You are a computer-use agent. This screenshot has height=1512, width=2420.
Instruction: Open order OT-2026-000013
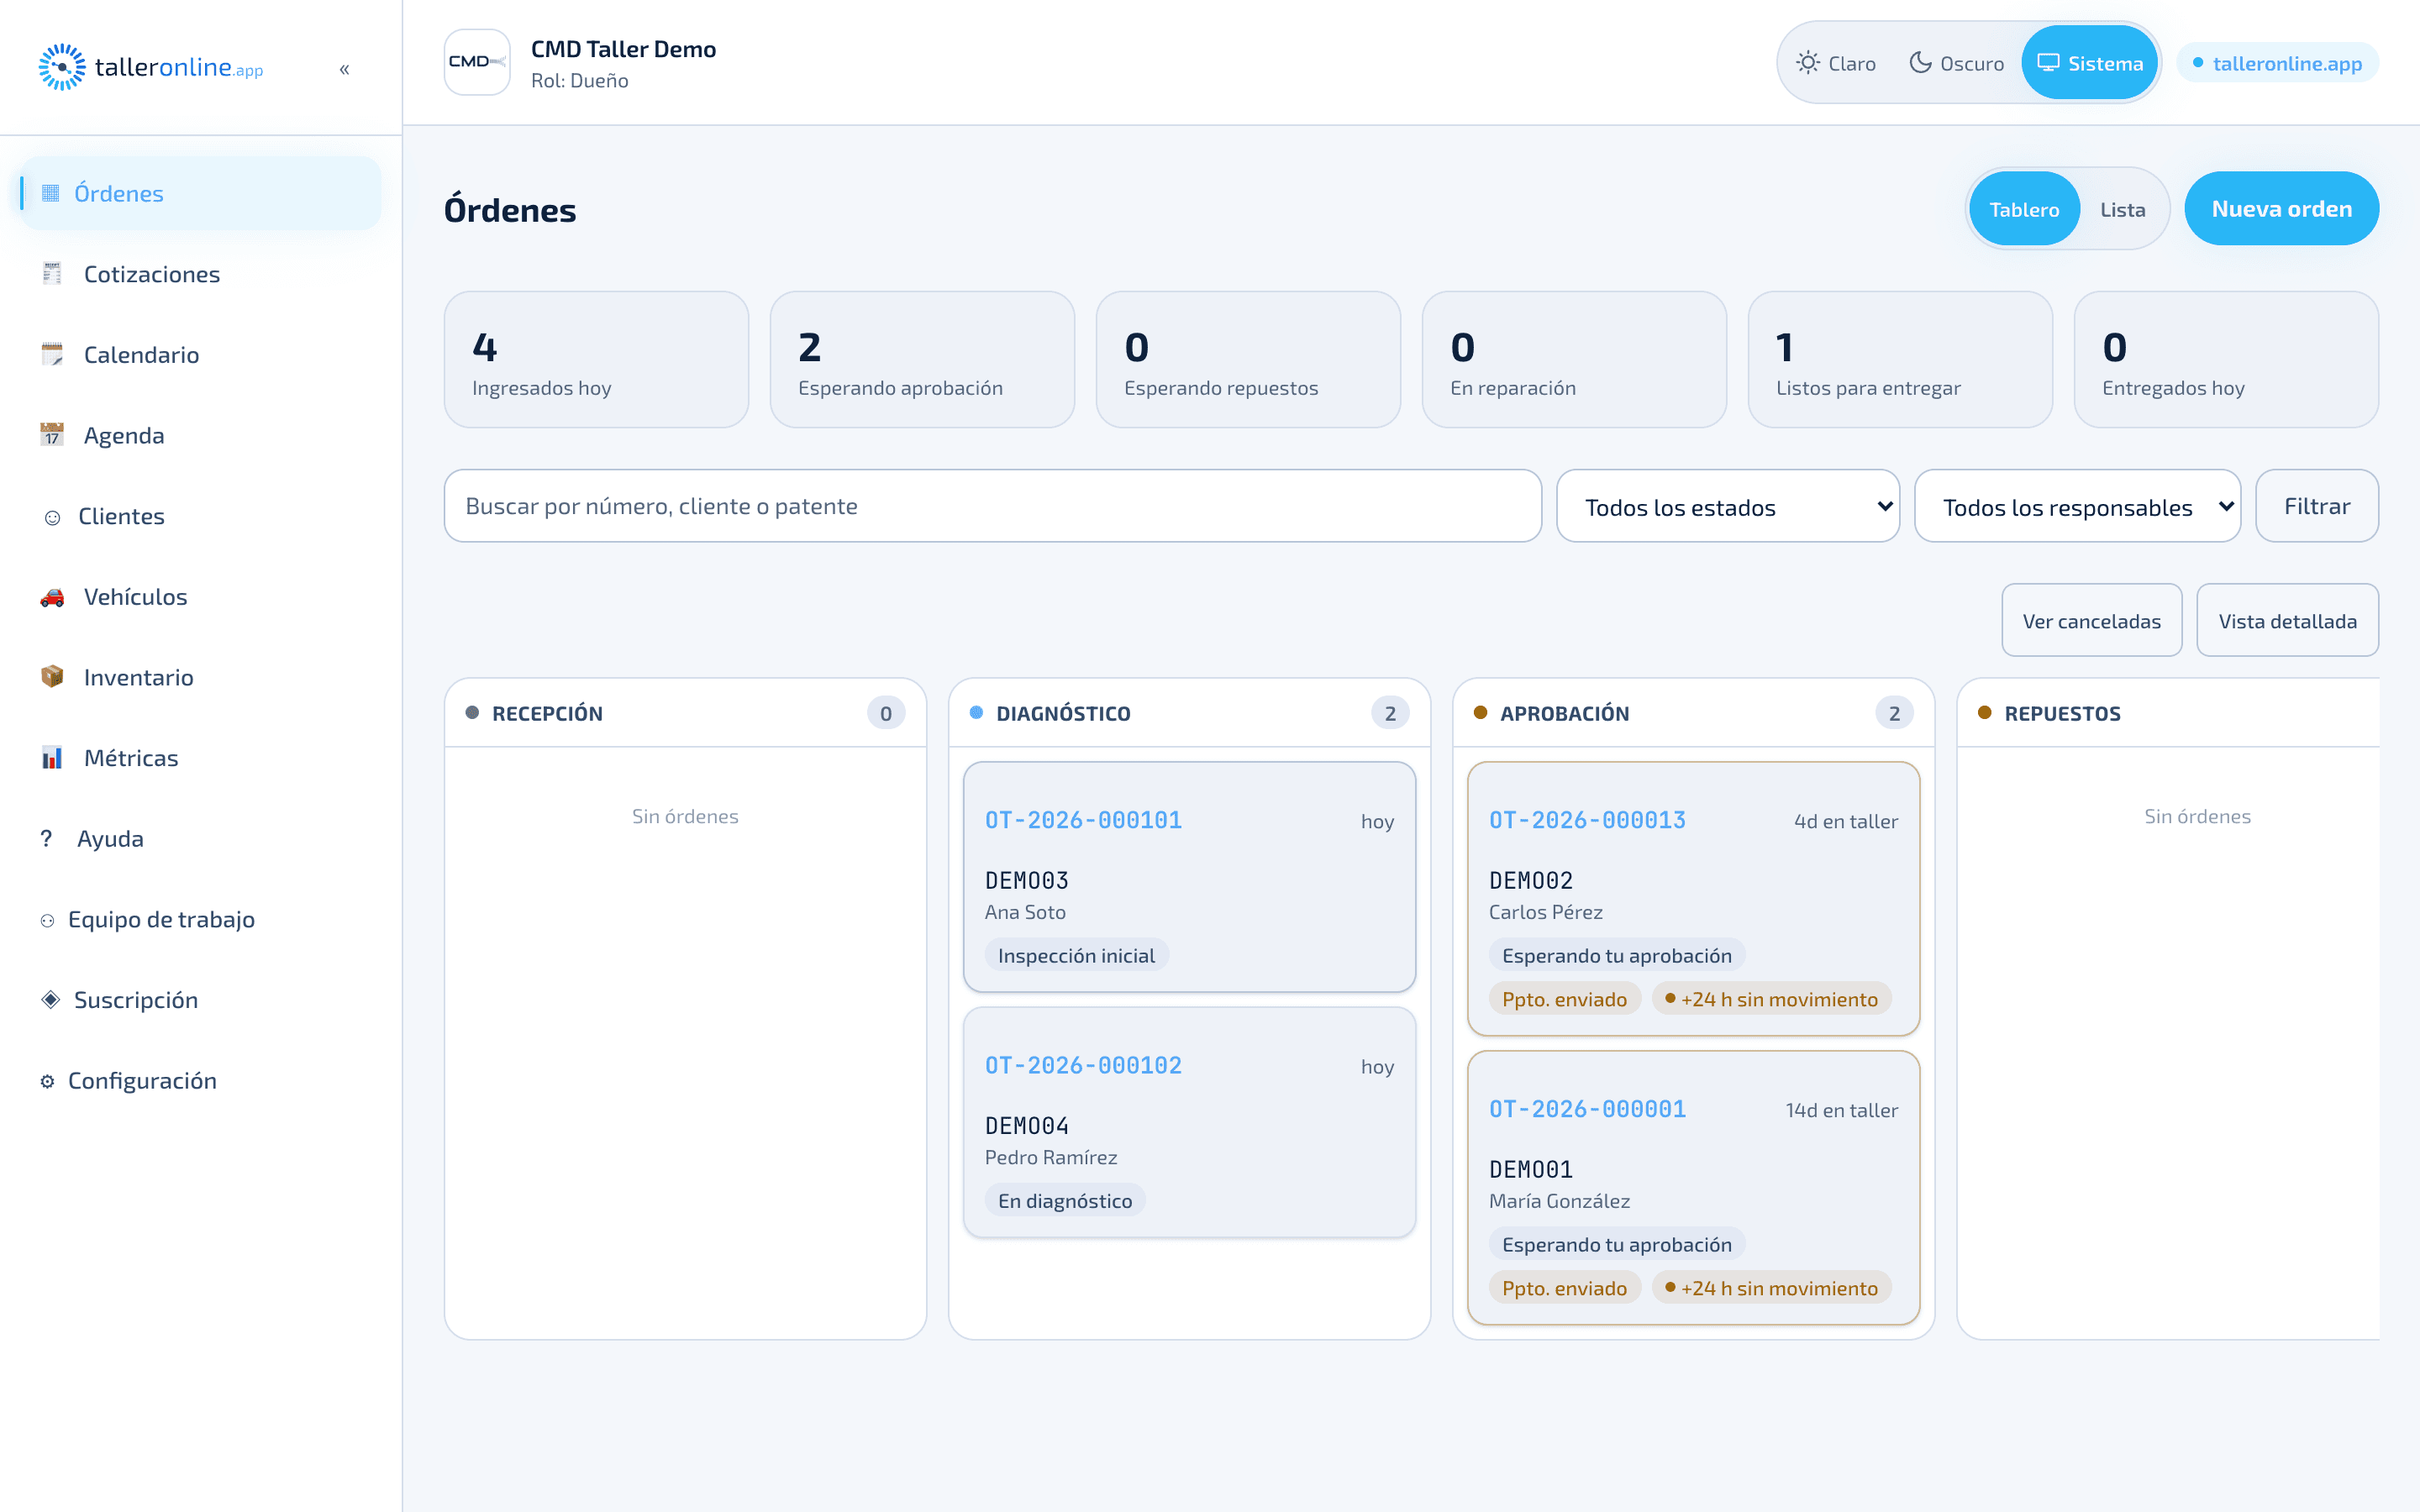tap(1587, 820)
